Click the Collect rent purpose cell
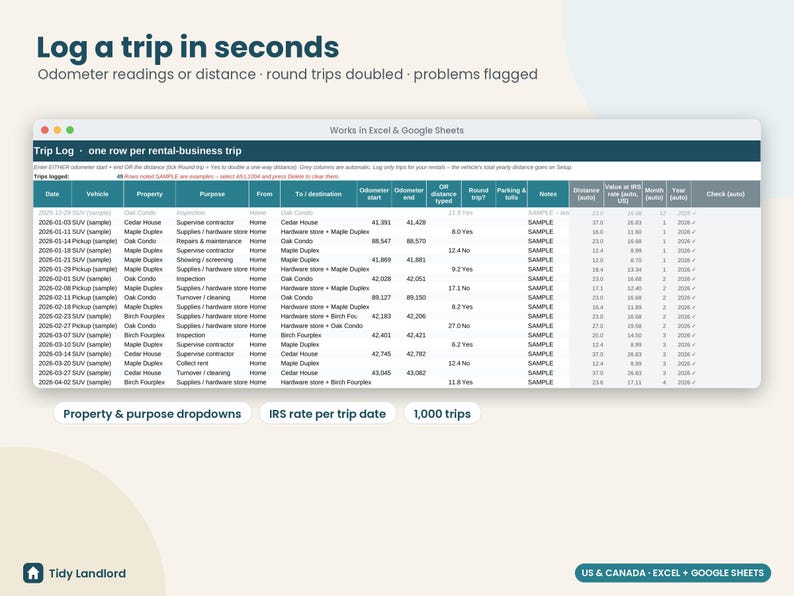 coord(192,363)
